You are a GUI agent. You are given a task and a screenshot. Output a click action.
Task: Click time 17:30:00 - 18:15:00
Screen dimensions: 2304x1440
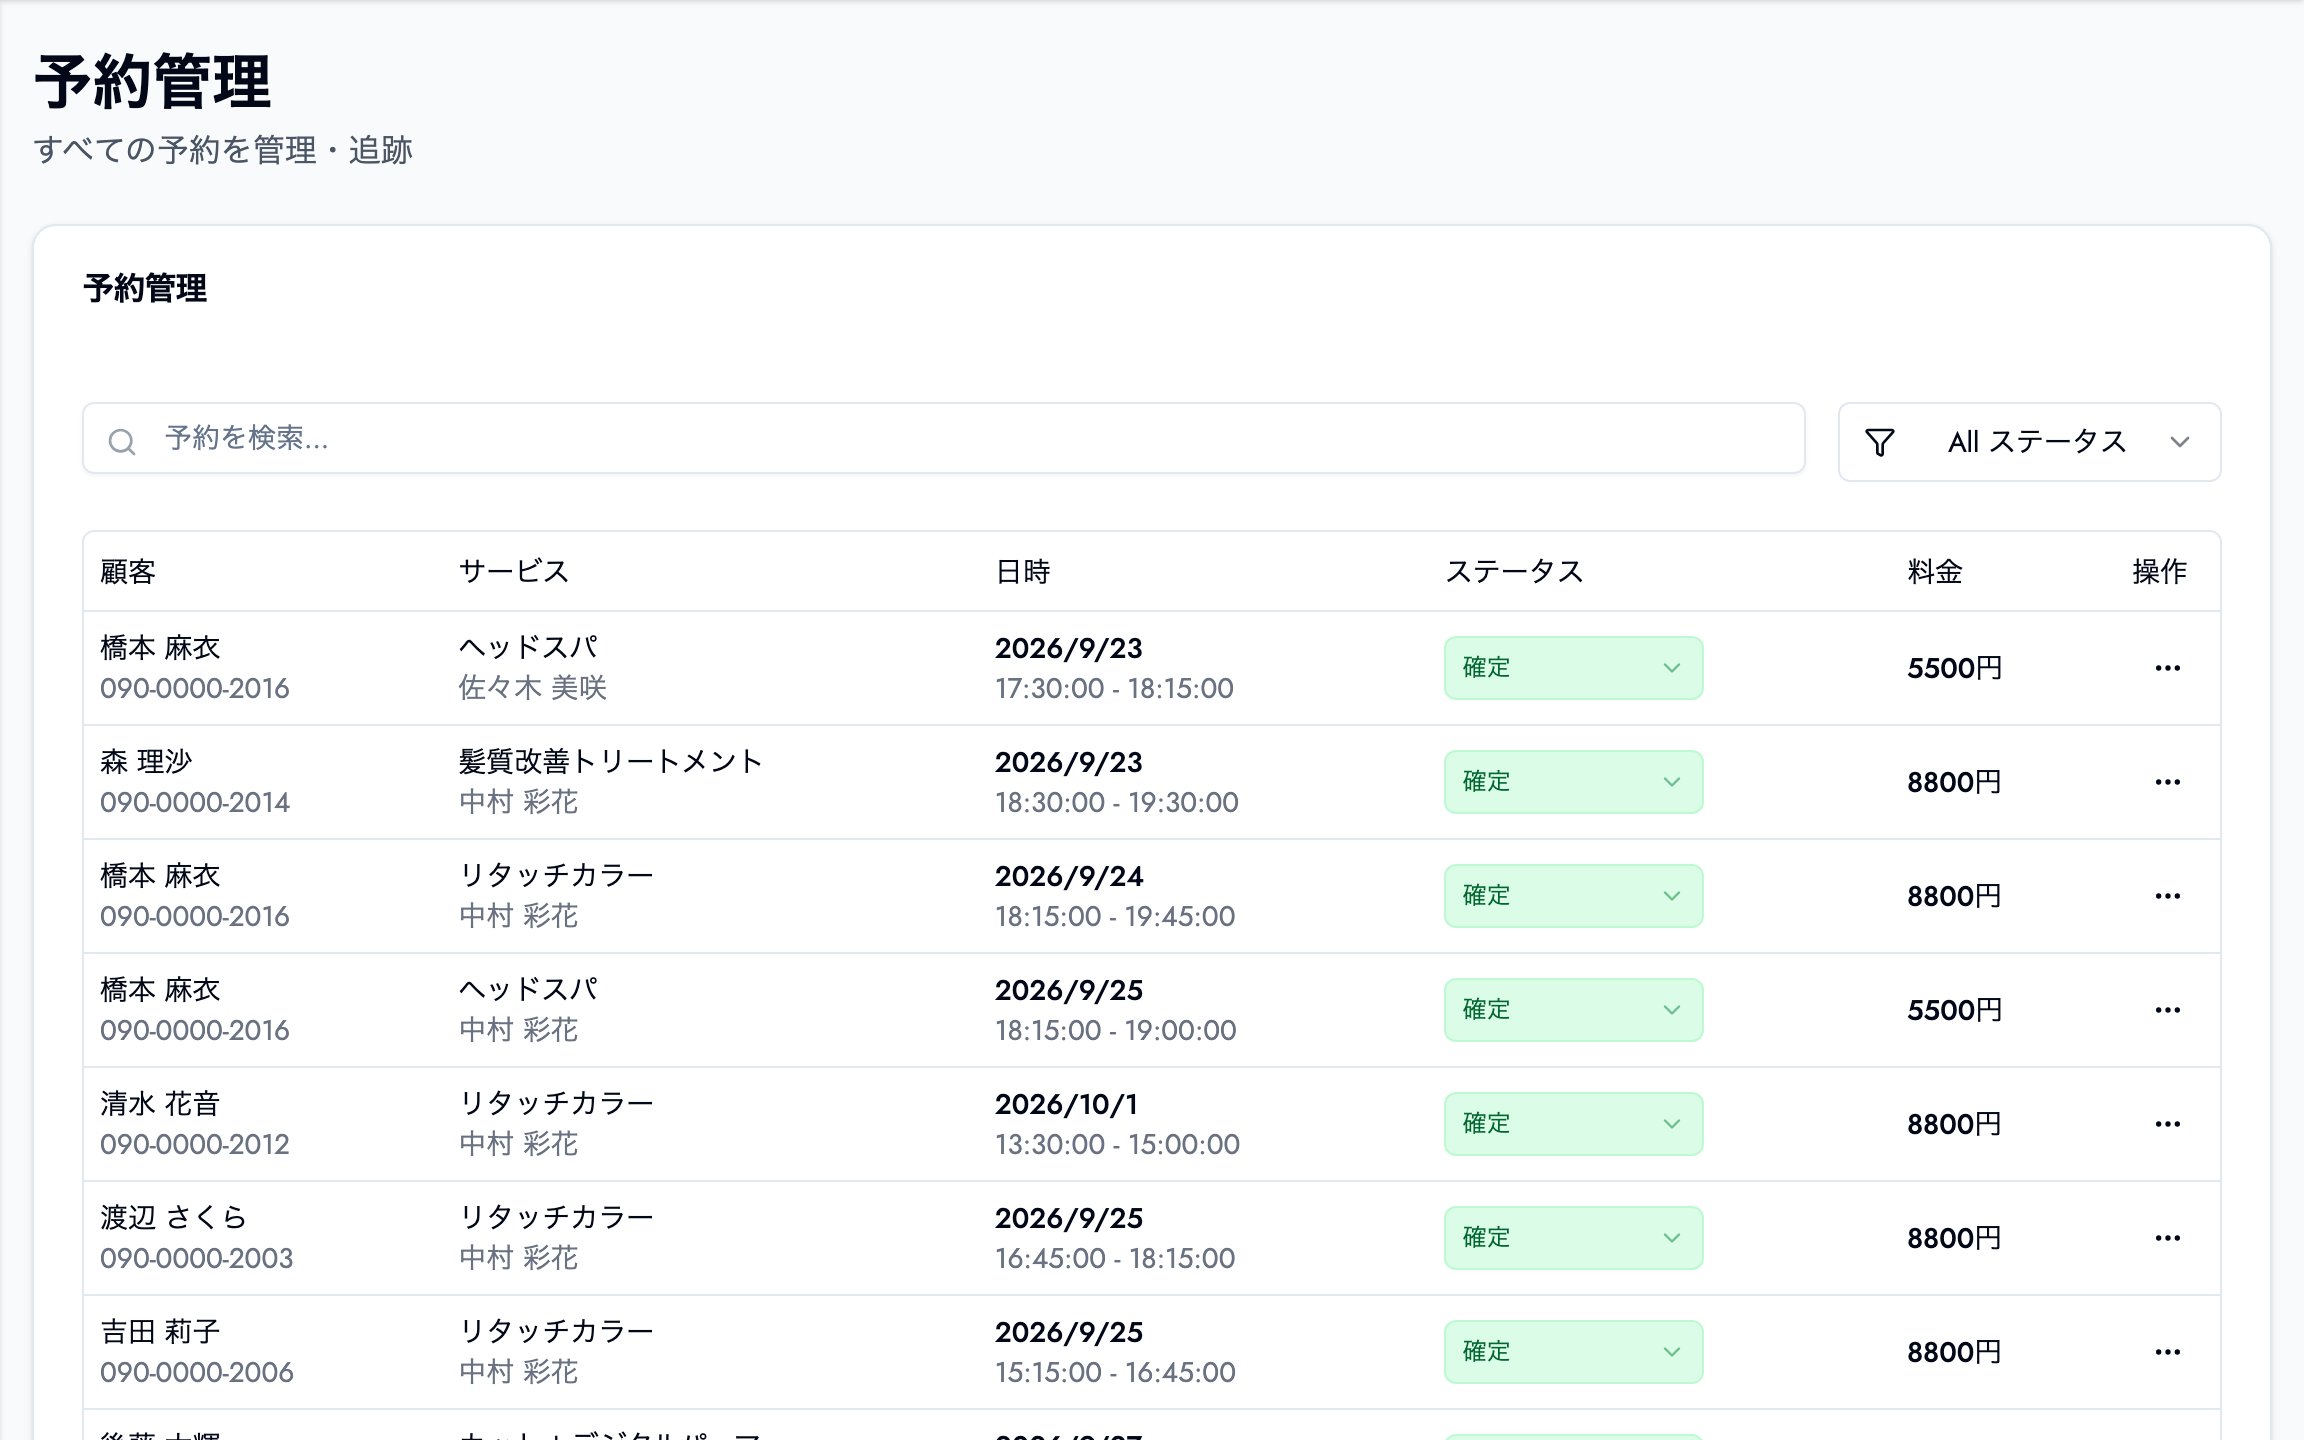pyautogui.click(x=1114, y=688)
